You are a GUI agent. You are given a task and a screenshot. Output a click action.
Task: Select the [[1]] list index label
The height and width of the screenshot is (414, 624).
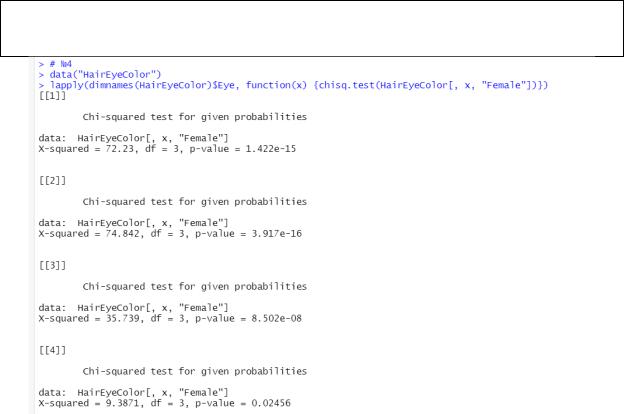pyautogui.click(x=52, y=96)
